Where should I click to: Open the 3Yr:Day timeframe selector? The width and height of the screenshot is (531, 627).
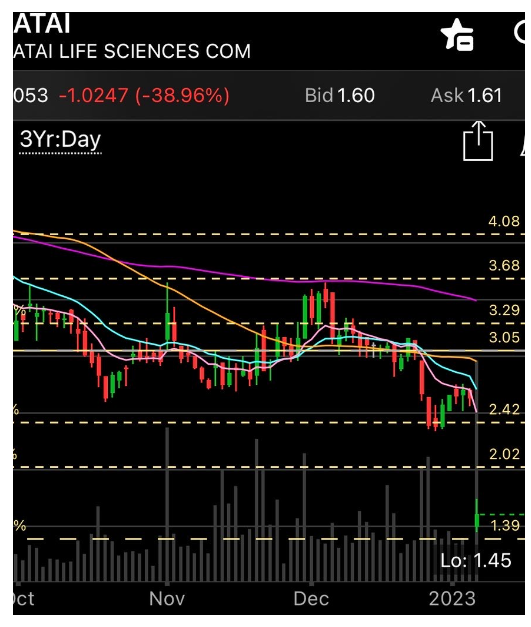60,141
